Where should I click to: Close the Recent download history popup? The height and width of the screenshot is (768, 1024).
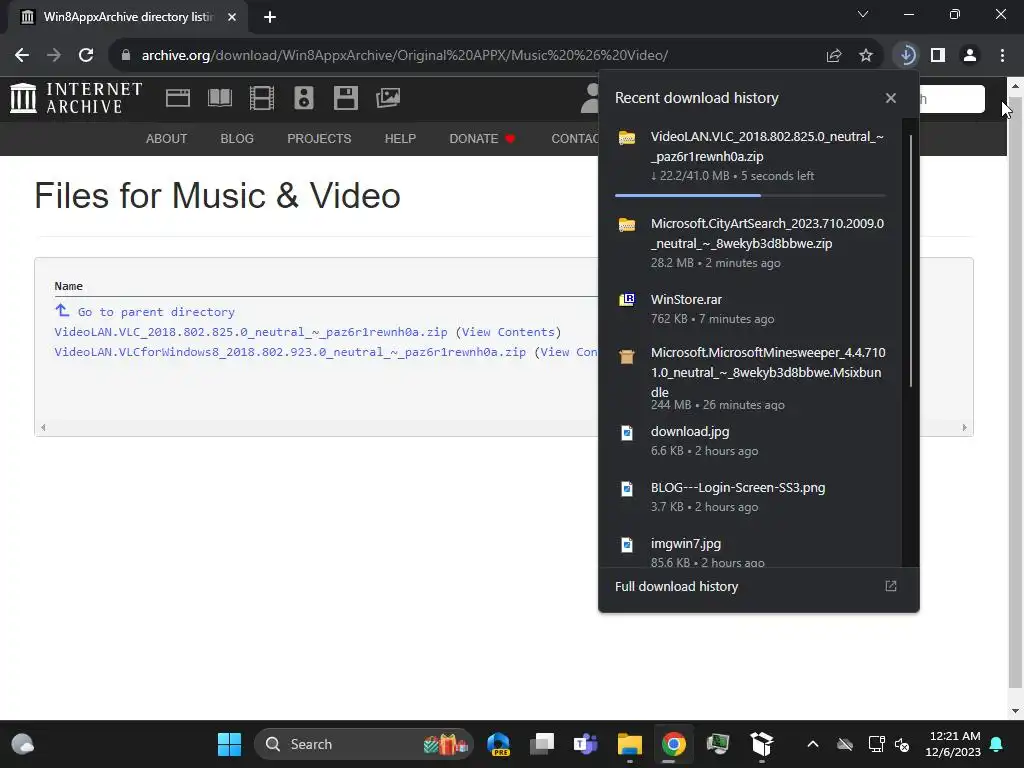(891, 98)
